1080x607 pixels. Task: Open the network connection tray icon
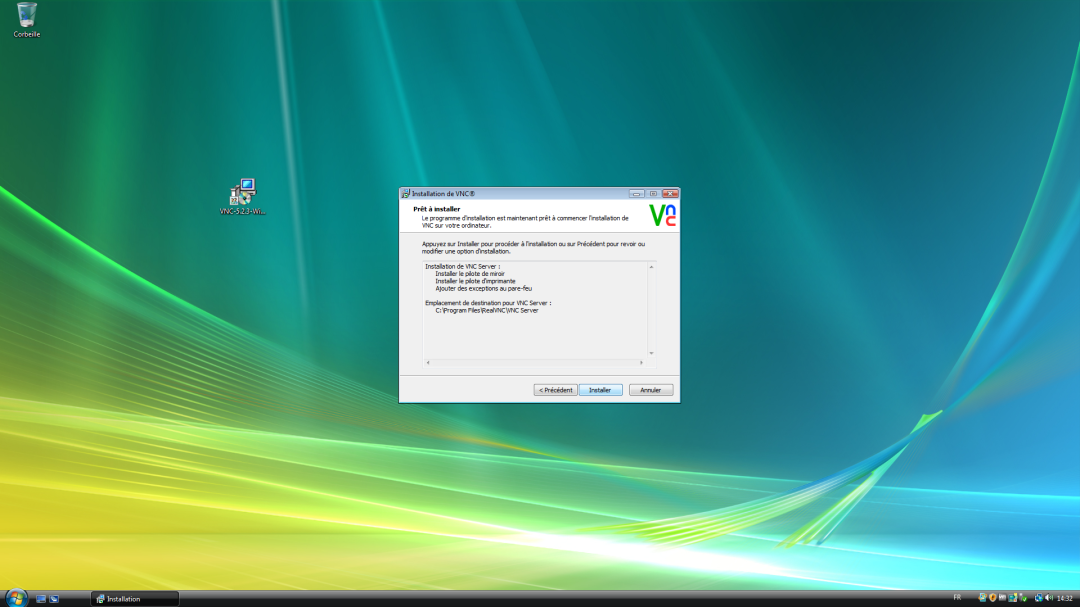click(1038, 598)
